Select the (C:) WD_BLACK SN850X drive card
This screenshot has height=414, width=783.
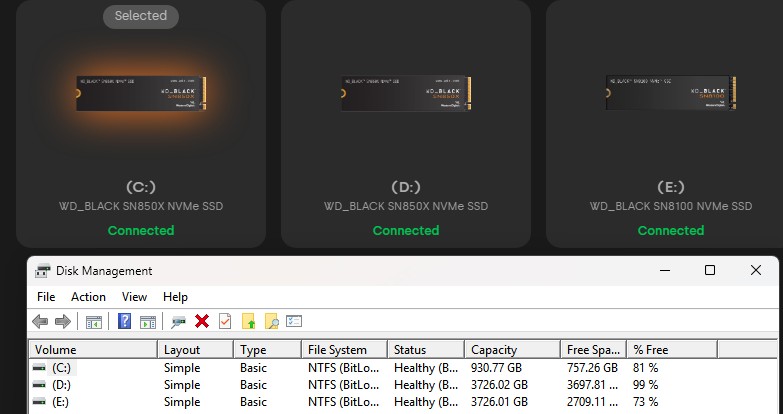coord(141,123)
